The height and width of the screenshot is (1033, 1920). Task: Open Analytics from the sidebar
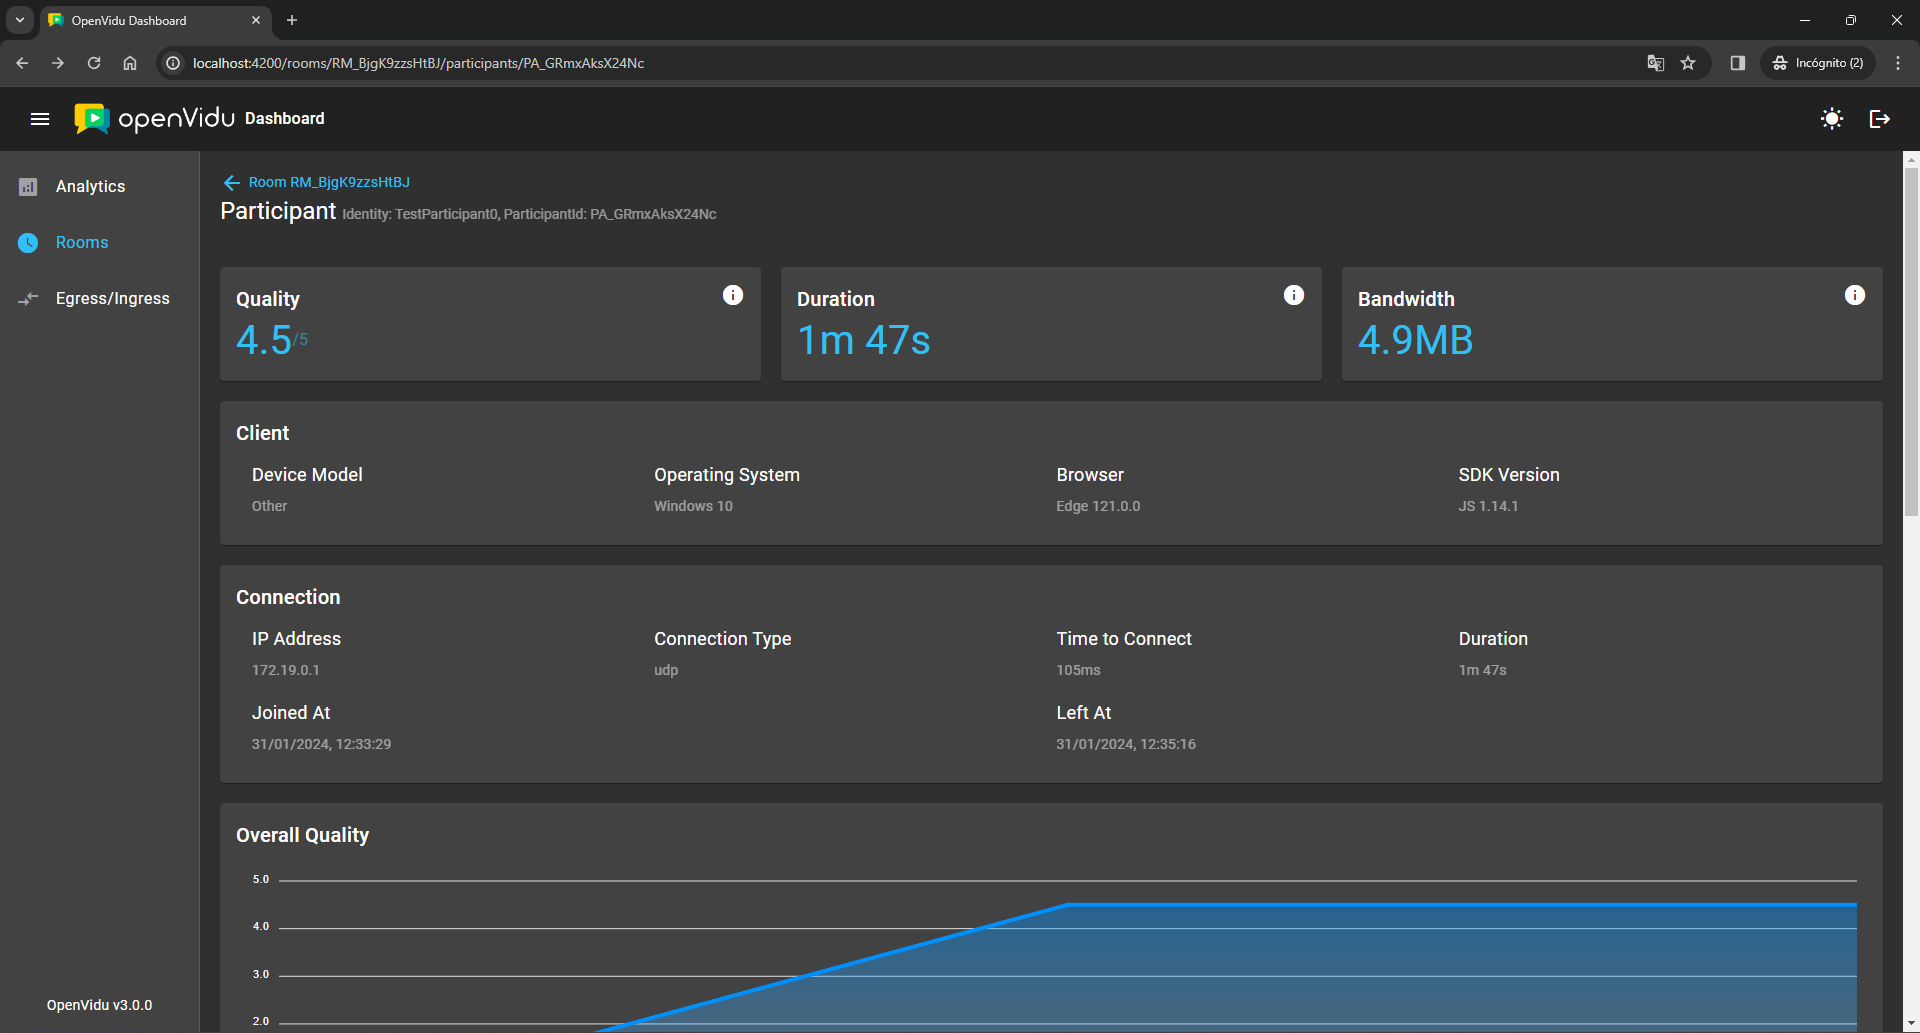point(90,187)
